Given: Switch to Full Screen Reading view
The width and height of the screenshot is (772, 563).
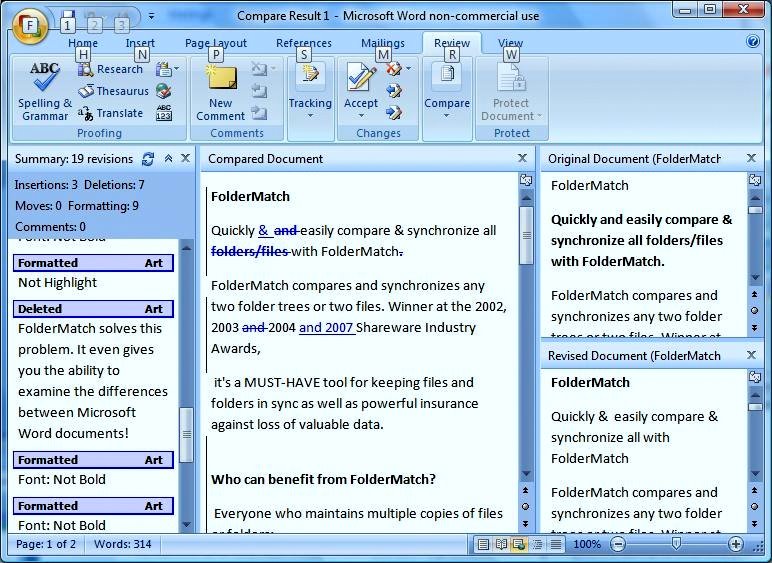Looking at the screenshot, I should coord(501,544).
